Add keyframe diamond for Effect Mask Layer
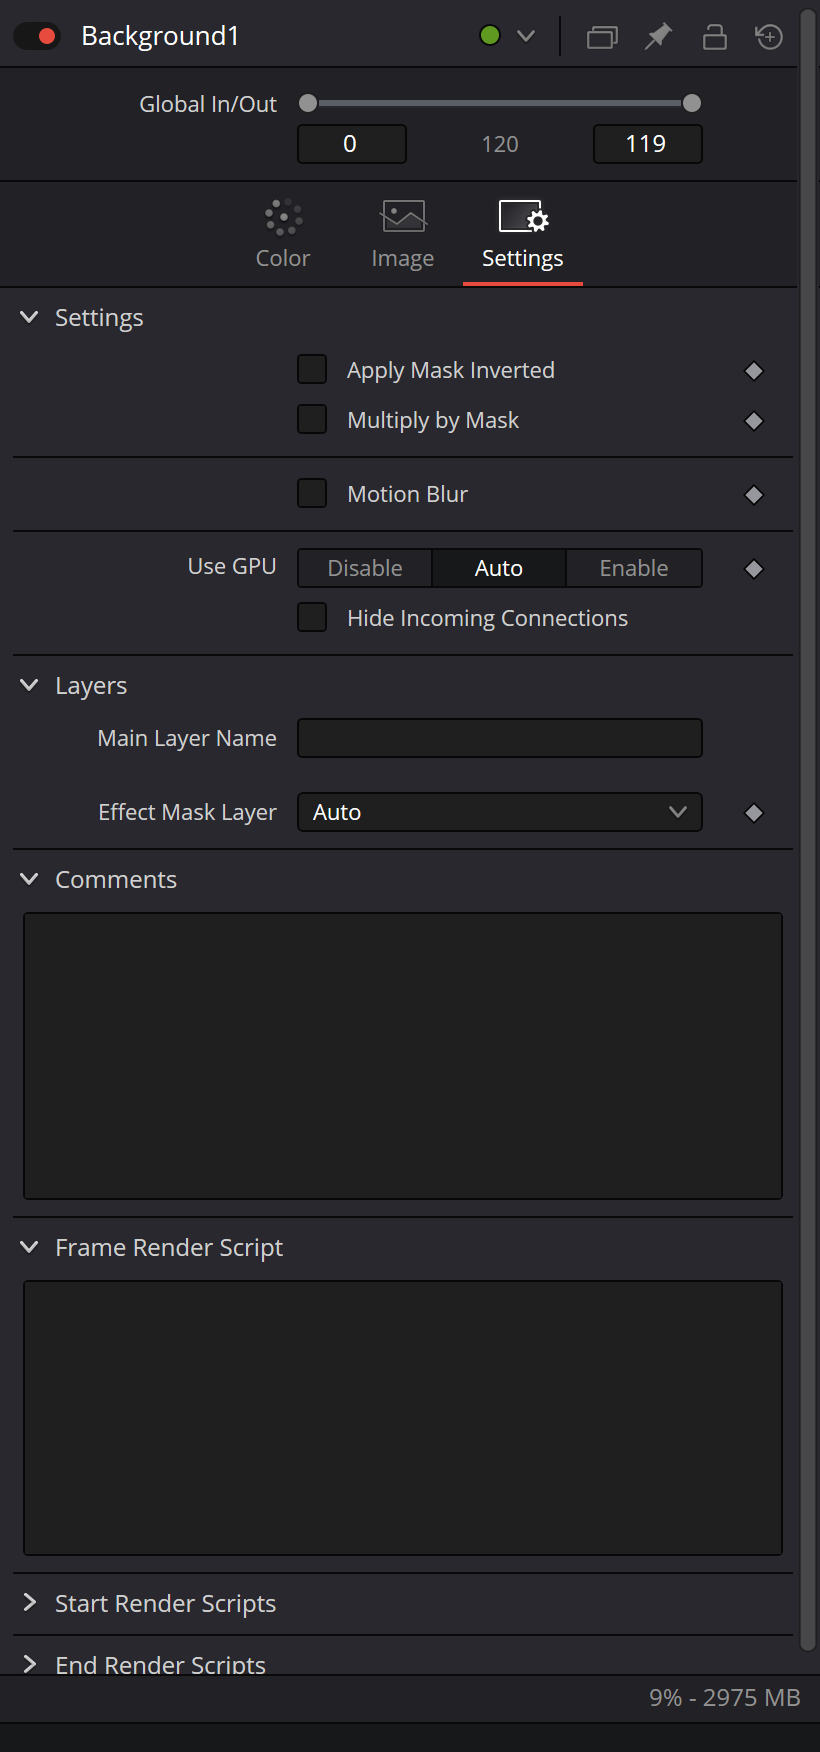 [754, 813]
